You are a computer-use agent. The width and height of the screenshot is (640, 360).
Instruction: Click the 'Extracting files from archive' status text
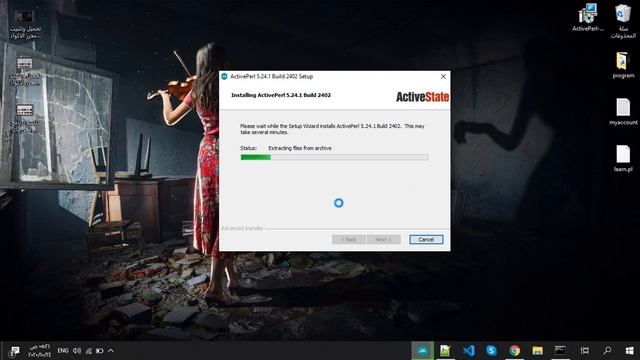[x=300, y=148]
